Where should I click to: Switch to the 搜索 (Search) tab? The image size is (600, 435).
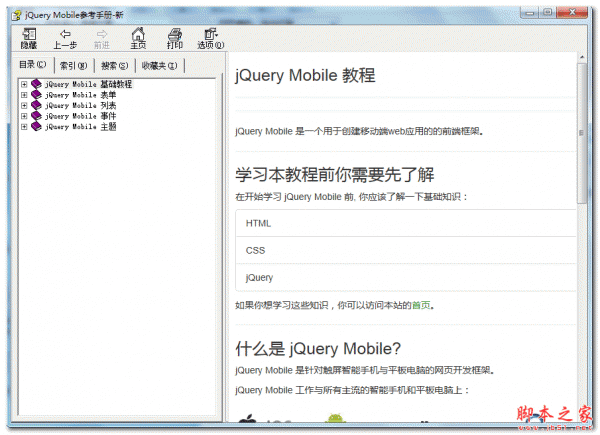coord(114,66)
